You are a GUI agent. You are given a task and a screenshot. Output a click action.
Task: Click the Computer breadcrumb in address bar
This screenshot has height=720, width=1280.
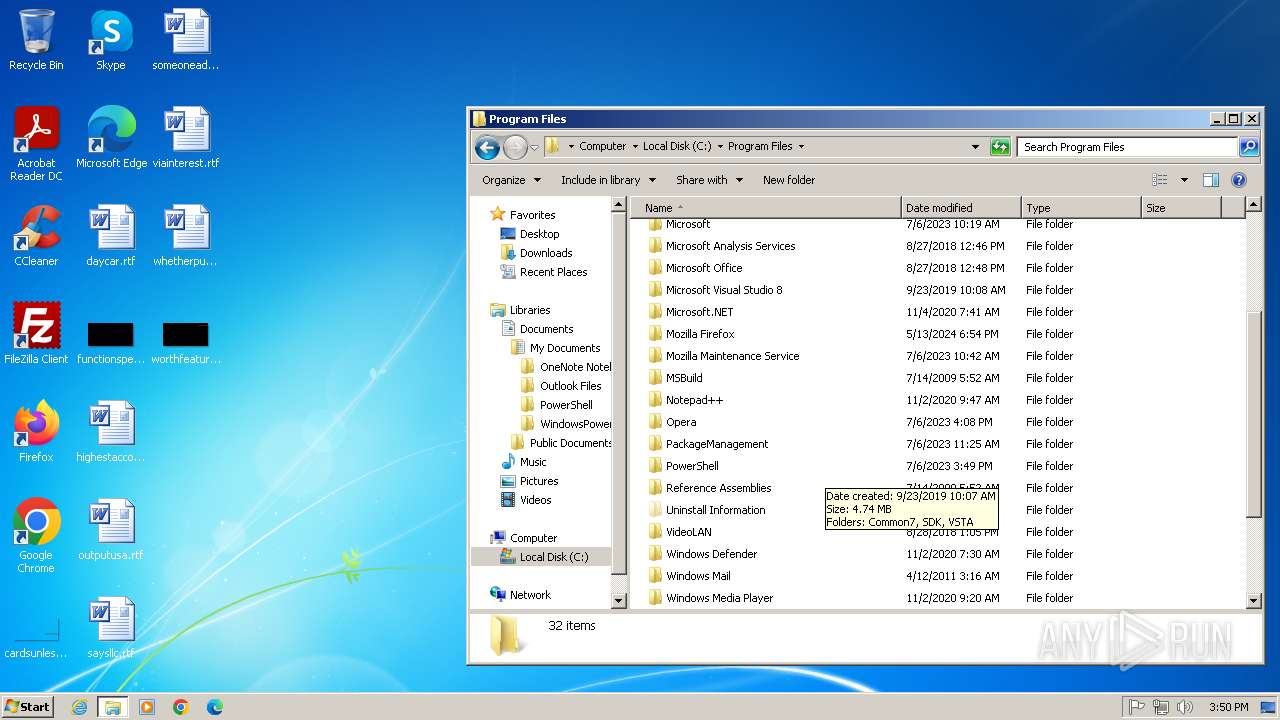coord(602,146)
